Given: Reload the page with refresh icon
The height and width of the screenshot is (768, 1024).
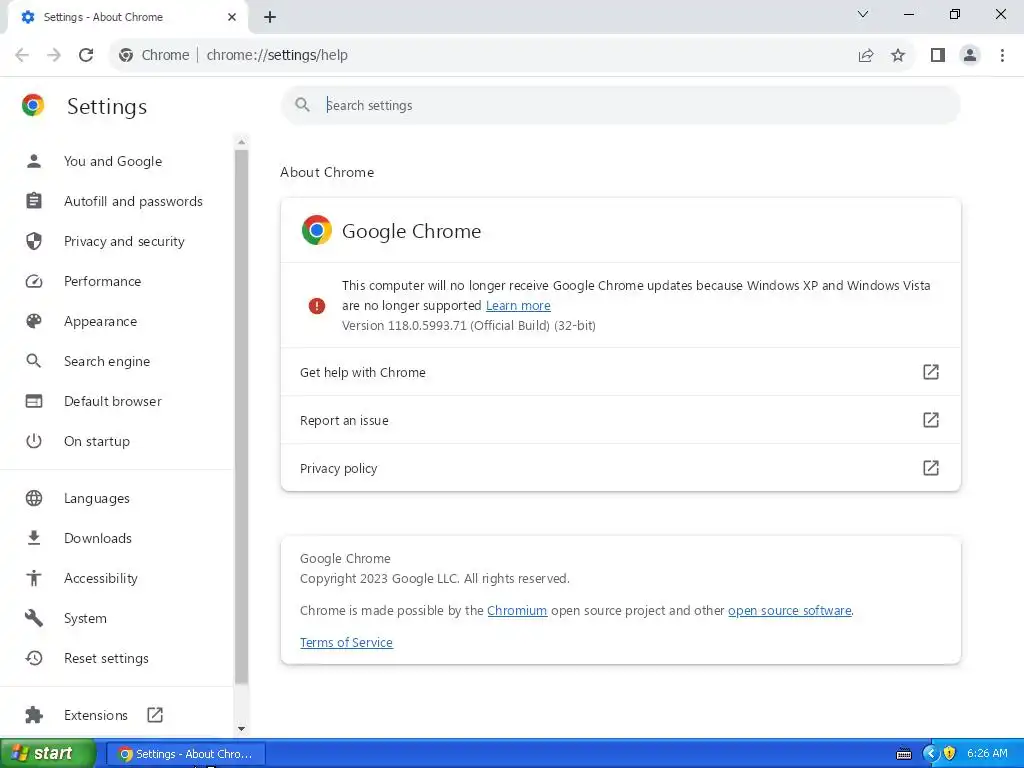Looking at the screenshot, I should pos(86,55).
